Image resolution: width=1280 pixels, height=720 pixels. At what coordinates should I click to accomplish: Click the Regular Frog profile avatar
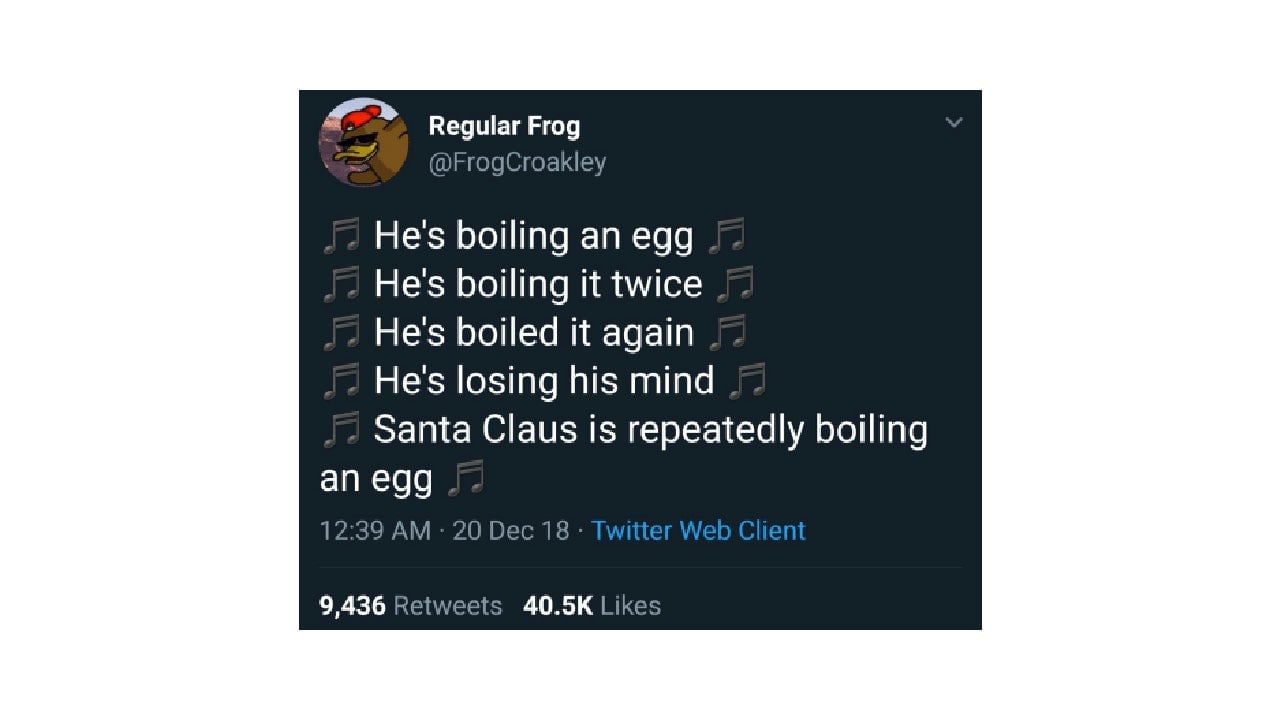click(x=363, y=142)
